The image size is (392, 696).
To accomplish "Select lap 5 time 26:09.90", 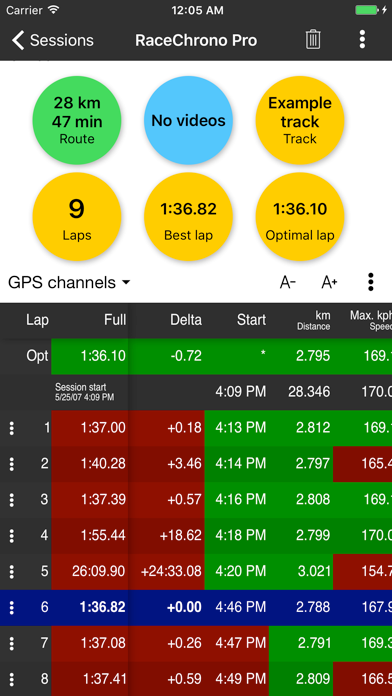I will click(x=90, y=572).
